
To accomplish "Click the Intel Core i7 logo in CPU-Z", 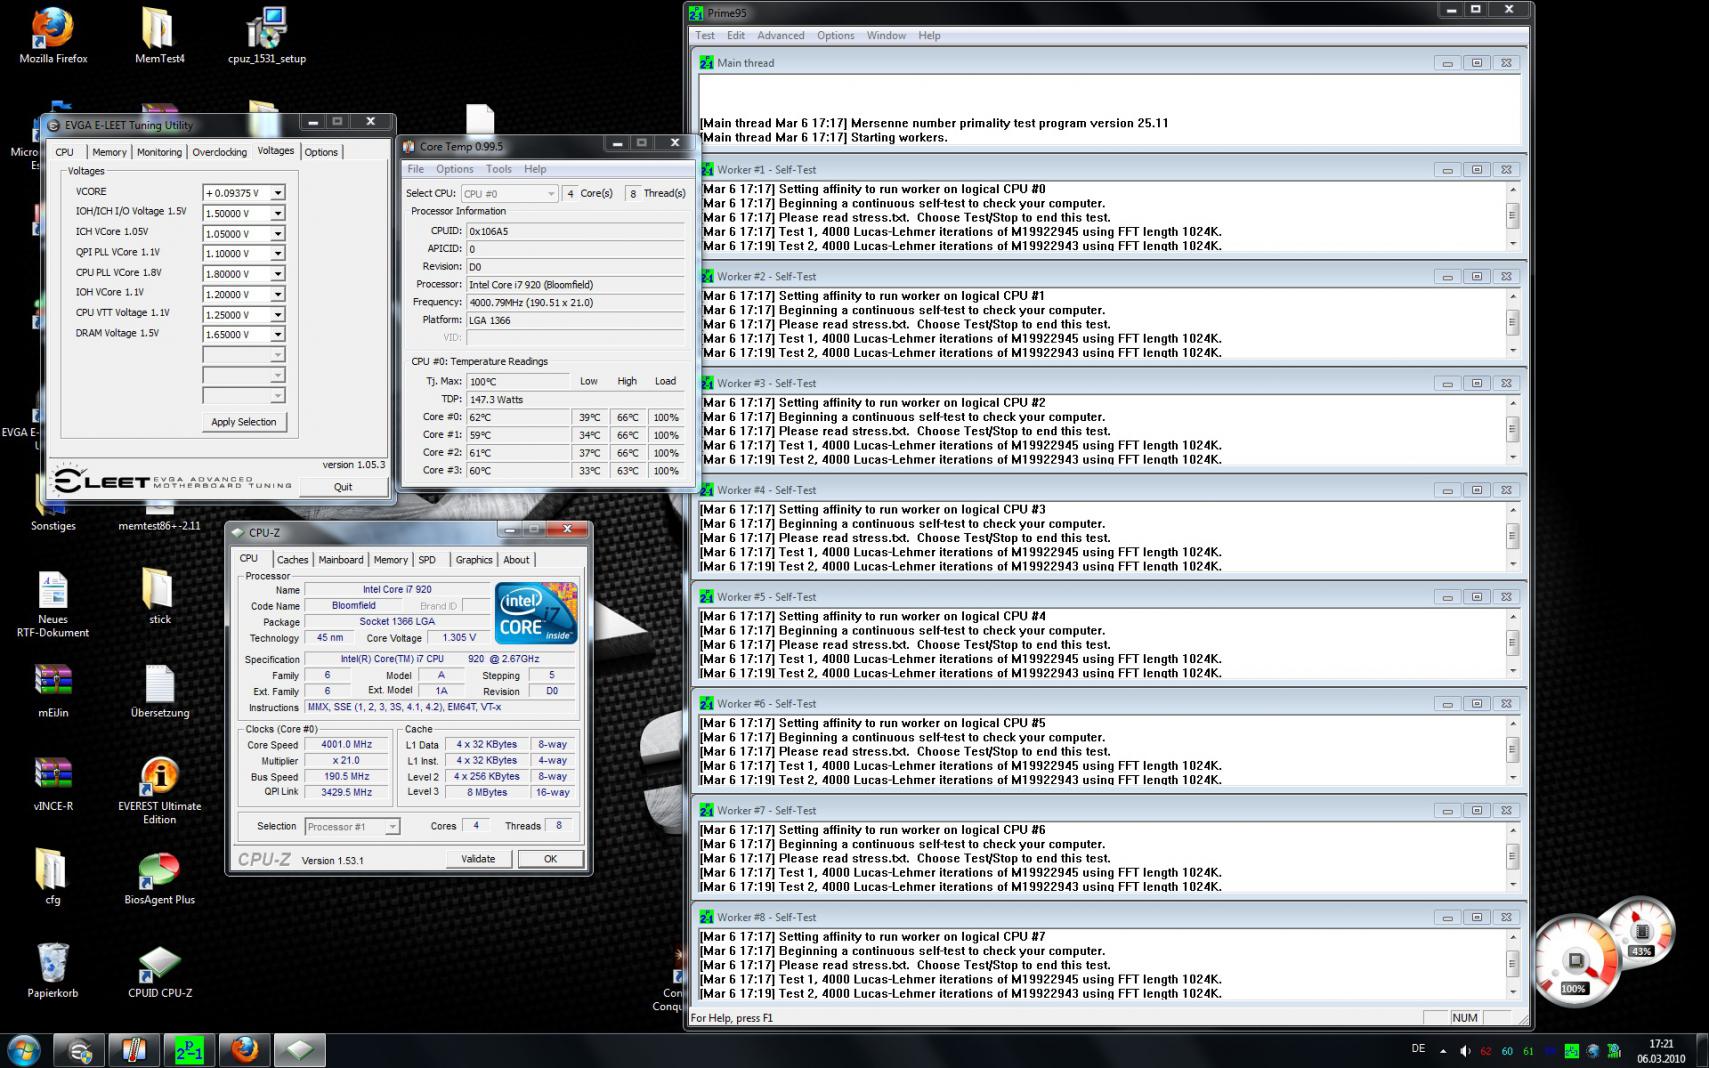I will coord(536,612).
